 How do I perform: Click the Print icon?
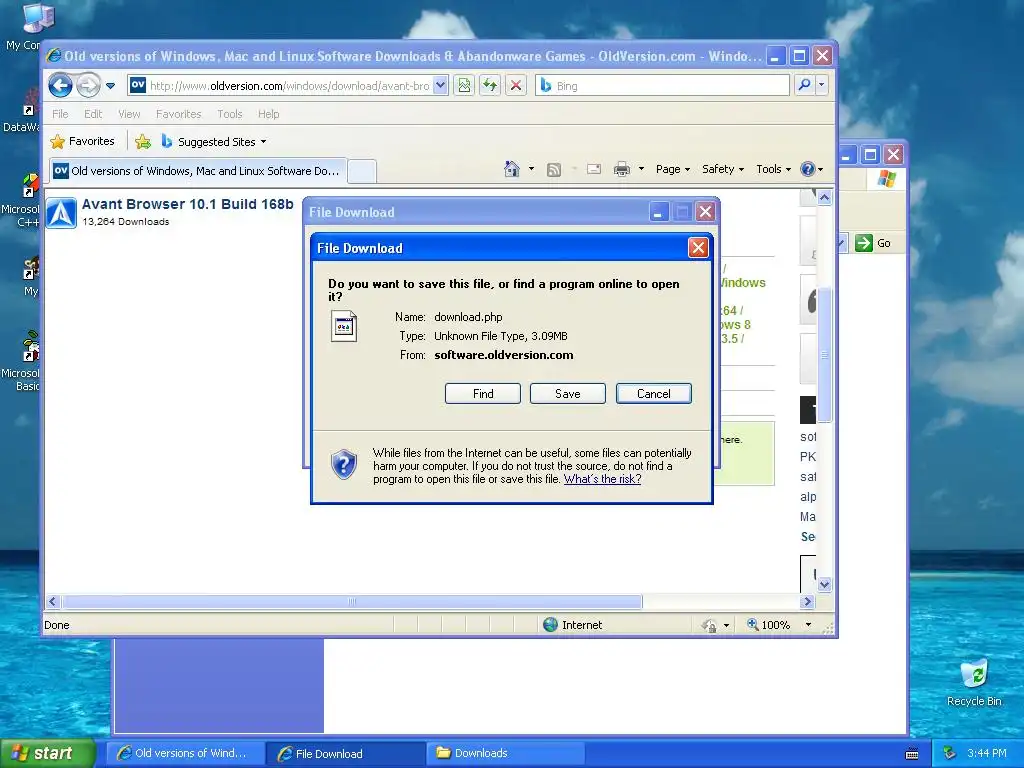622,169
